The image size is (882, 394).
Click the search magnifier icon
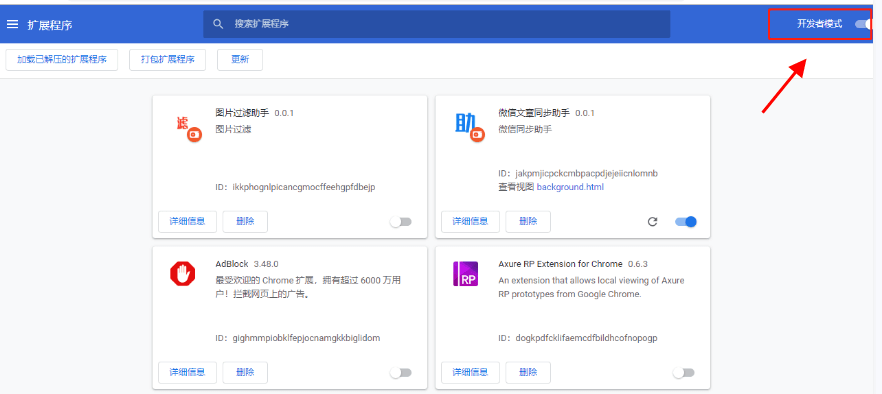click(218, 24)
